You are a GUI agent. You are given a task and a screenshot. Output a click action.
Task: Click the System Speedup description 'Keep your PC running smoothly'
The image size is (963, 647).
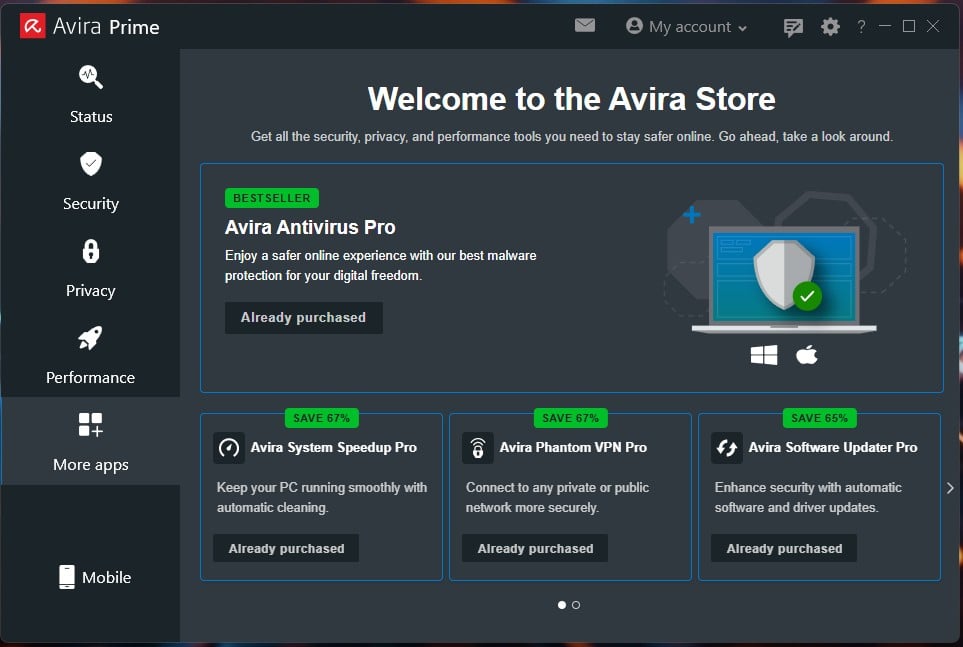(322, 497)
